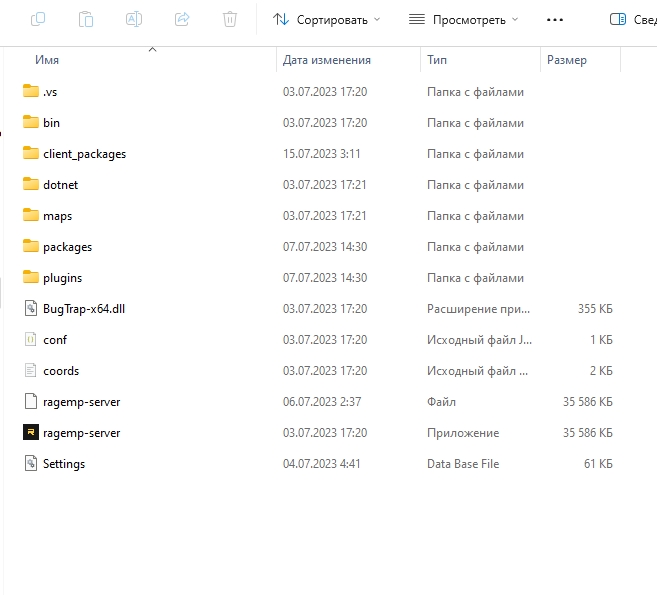Image resolution: width=657 pixels, height=595 pixels.
Task: Click the Rename icon in the toolbar
Action: tap(134, 19)
